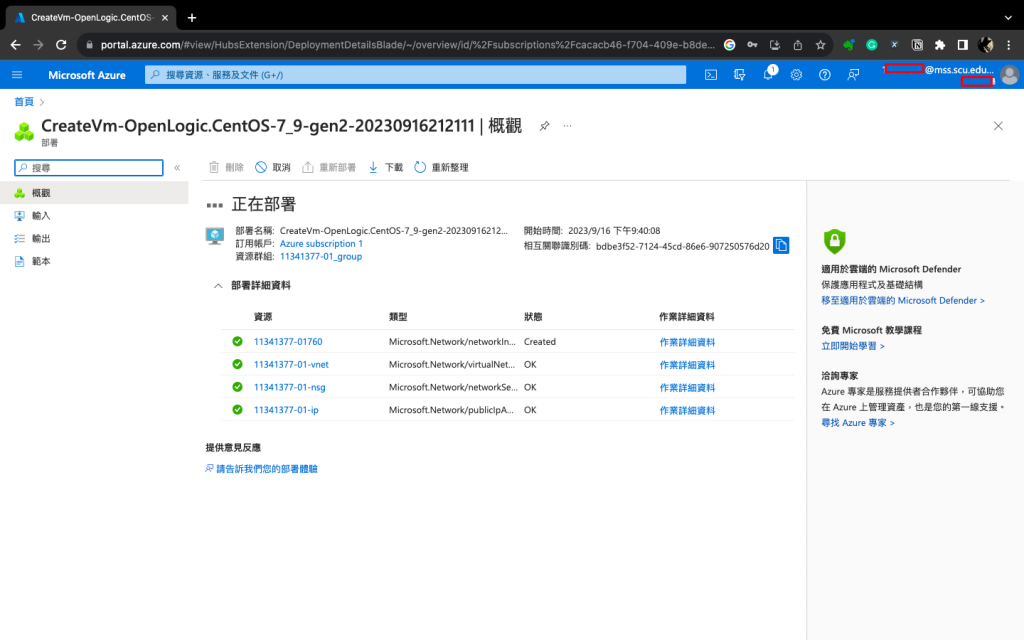The height and width of the screenshot is (640, 1024).
Task: Pin the deployment blade to the dashboard
Action: (544, 126)
